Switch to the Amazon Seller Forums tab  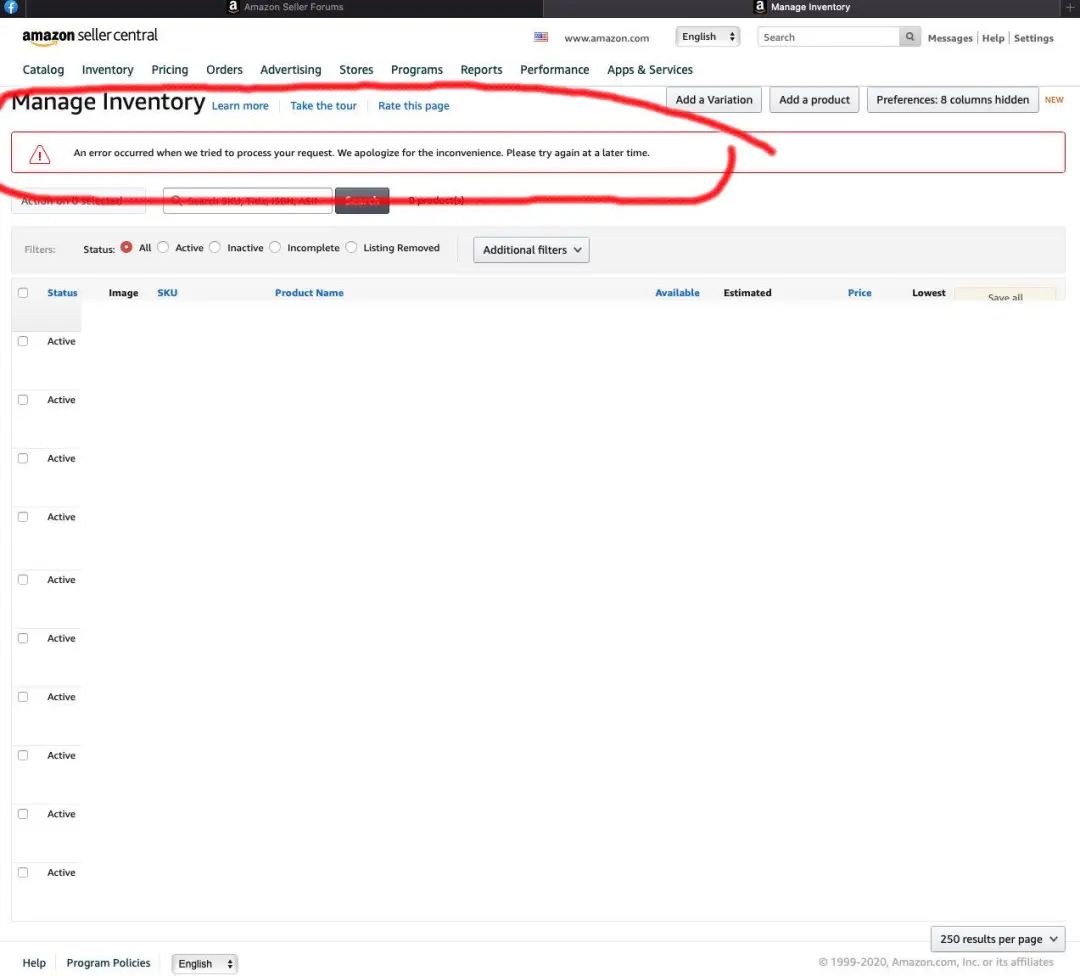(286, 7)
